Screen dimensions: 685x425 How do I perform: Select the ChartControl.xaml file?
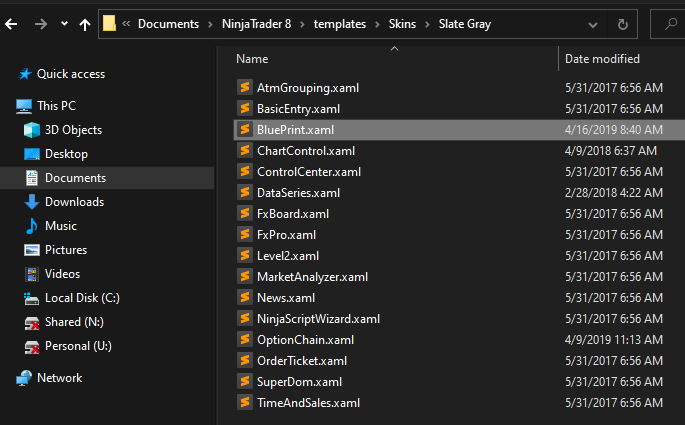[x=305, y=151]
